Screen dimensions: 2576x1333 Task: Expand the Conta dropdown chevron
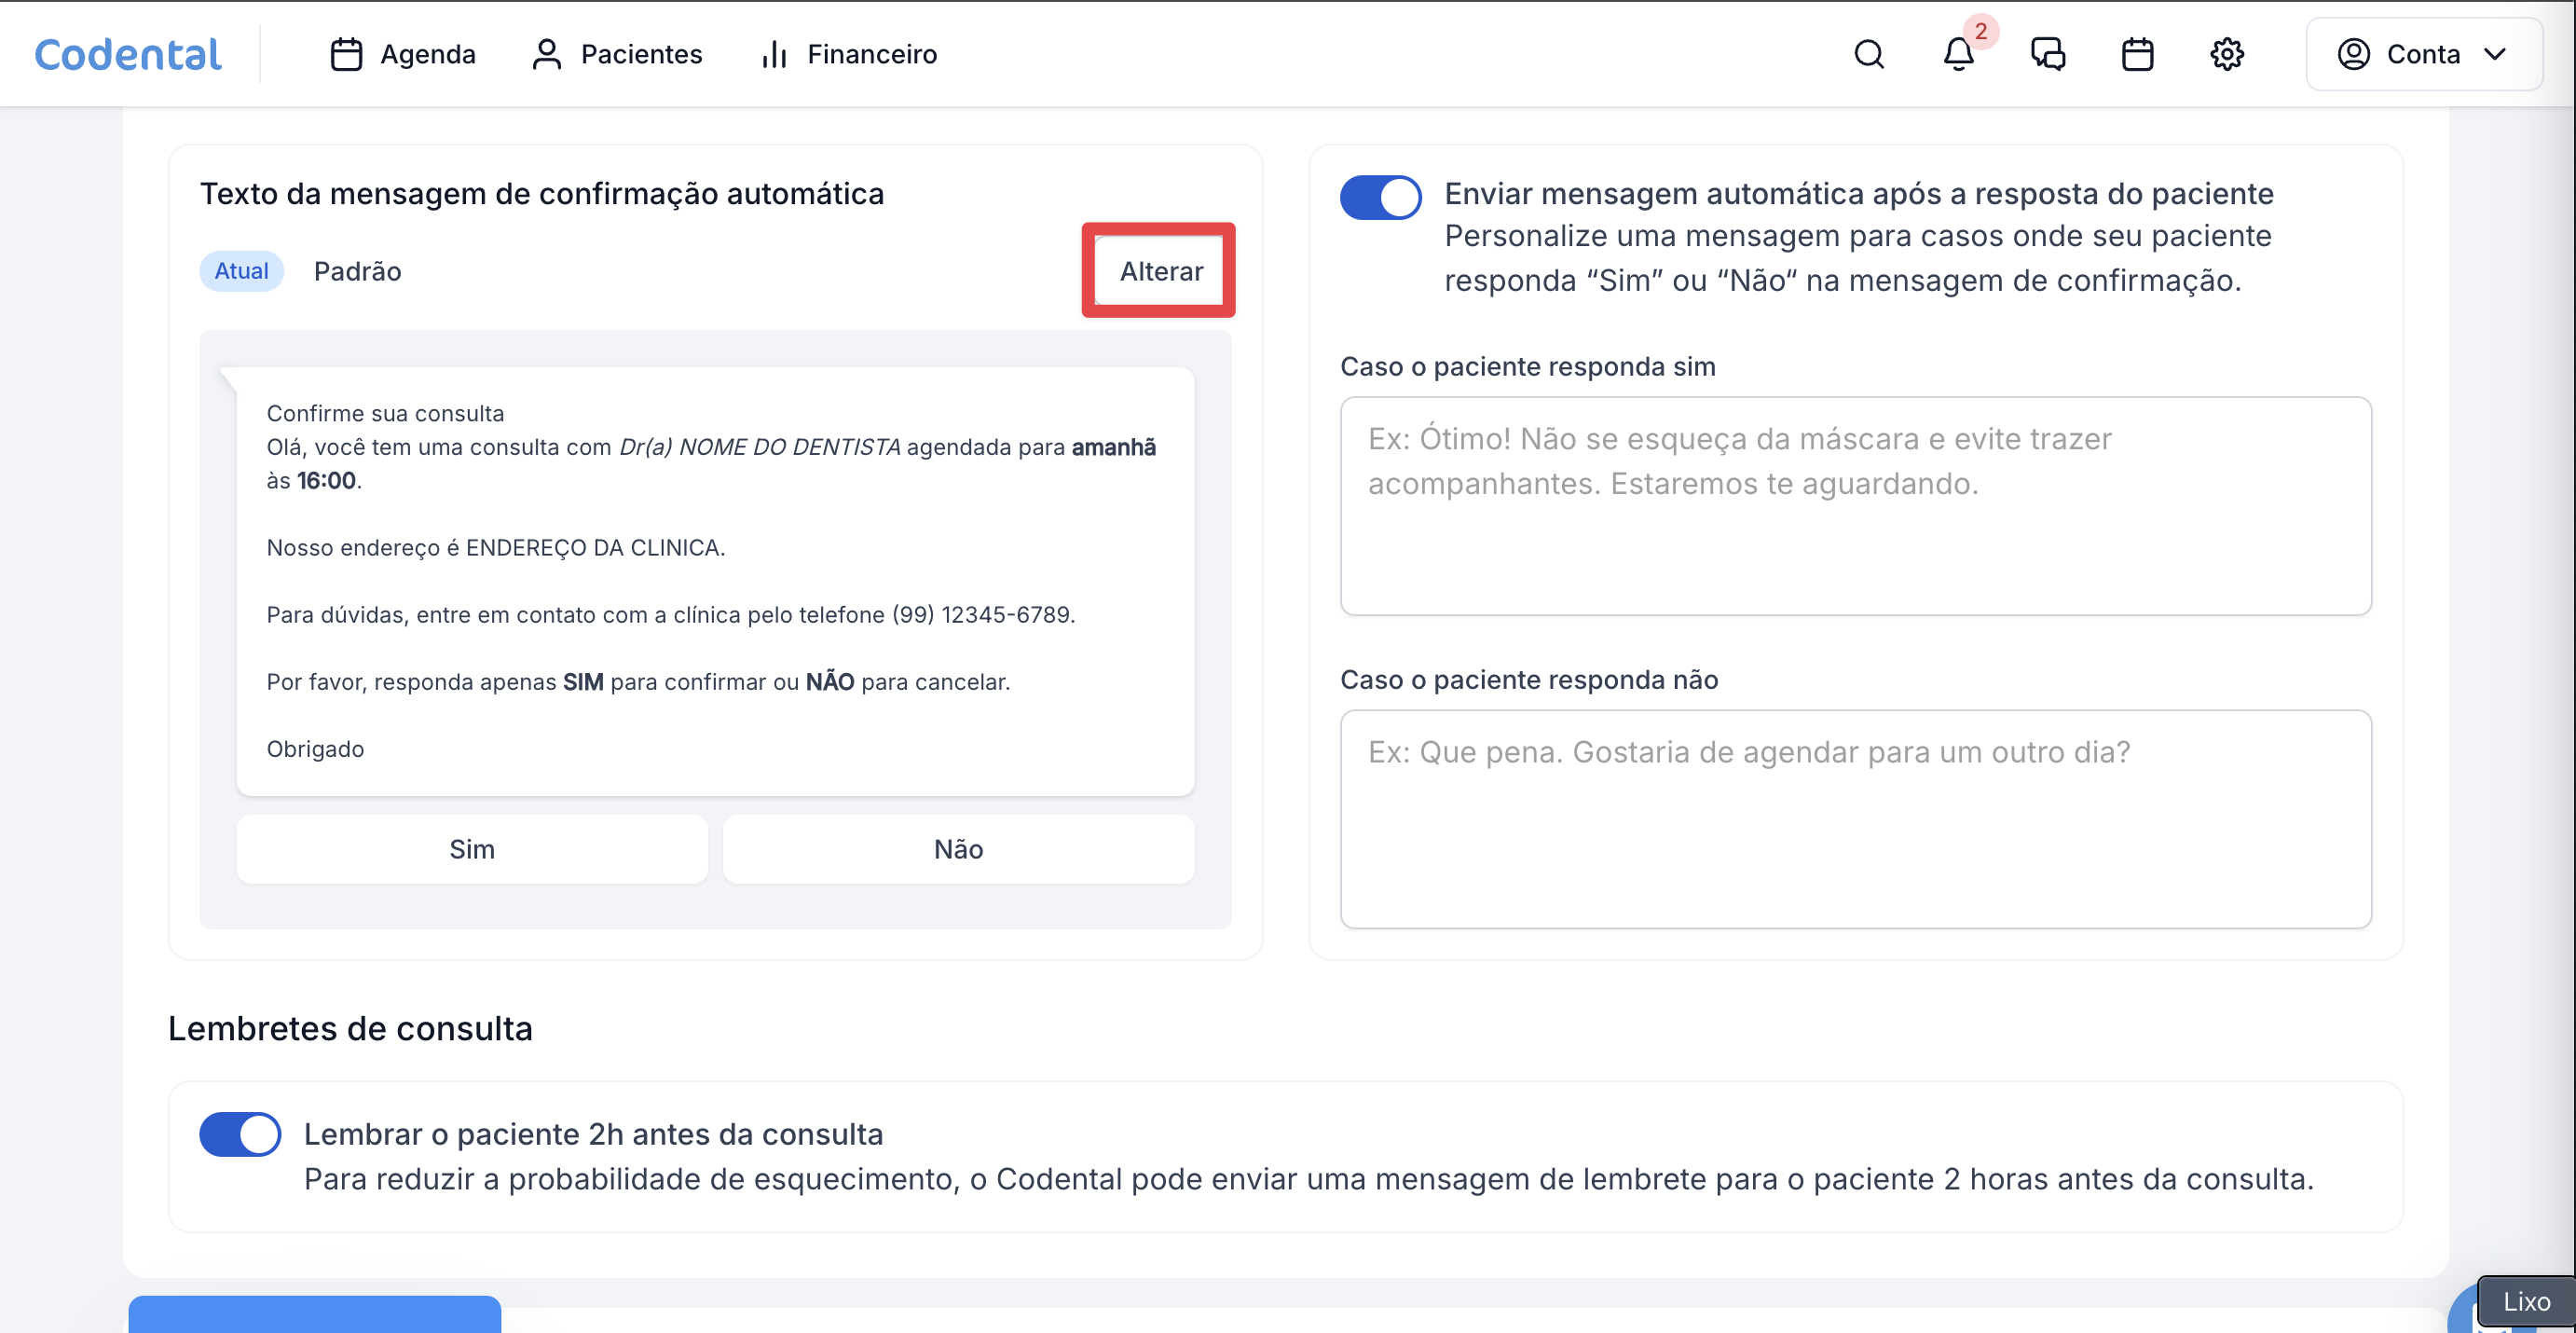tap(2495, 54)
